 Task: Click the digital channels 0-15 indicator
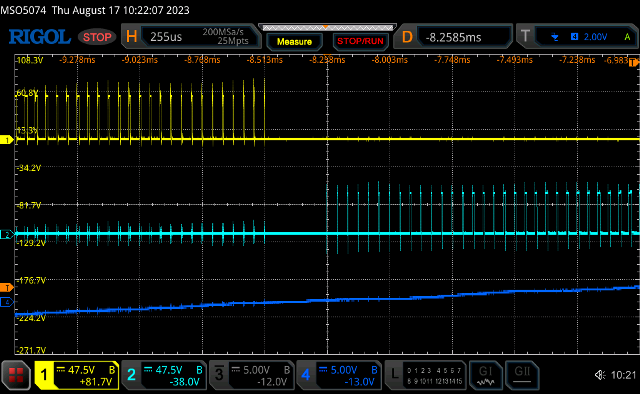[434, 376]
